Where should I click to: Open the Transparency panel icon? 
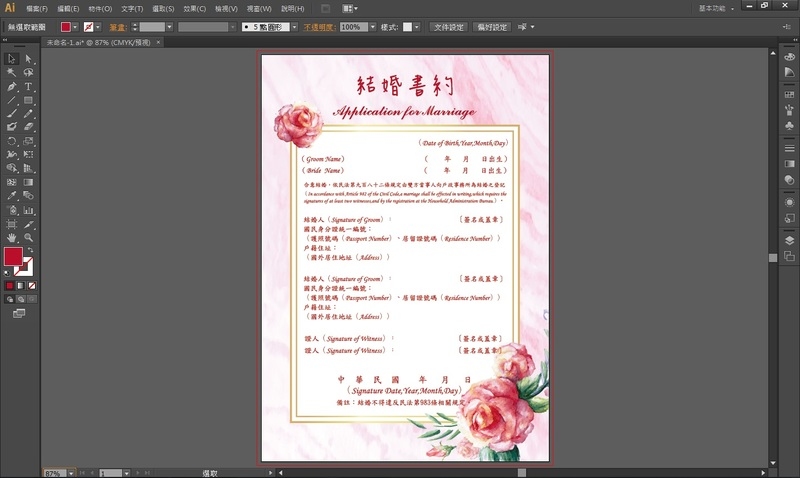point(789,180)
